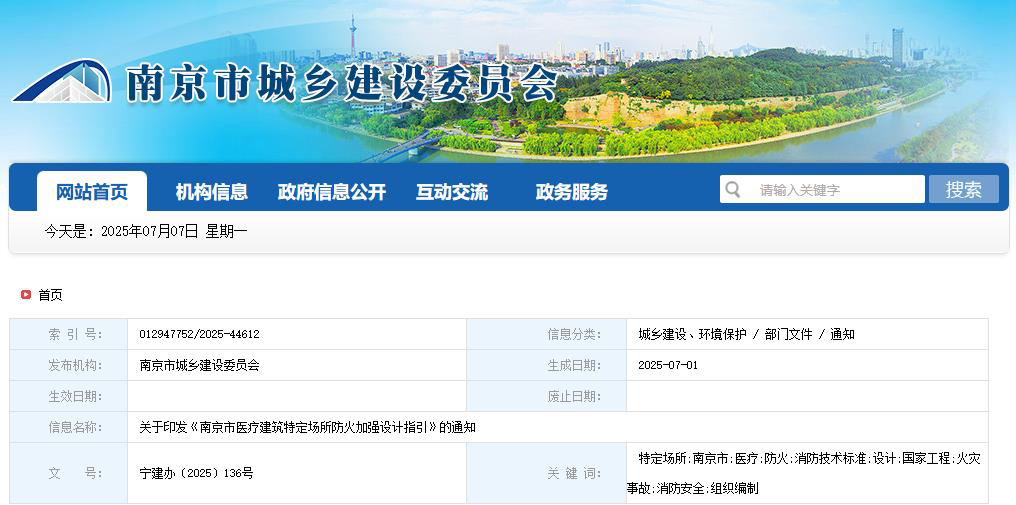
Task: Open the 网站首页 tab
Action: point(92,191)
